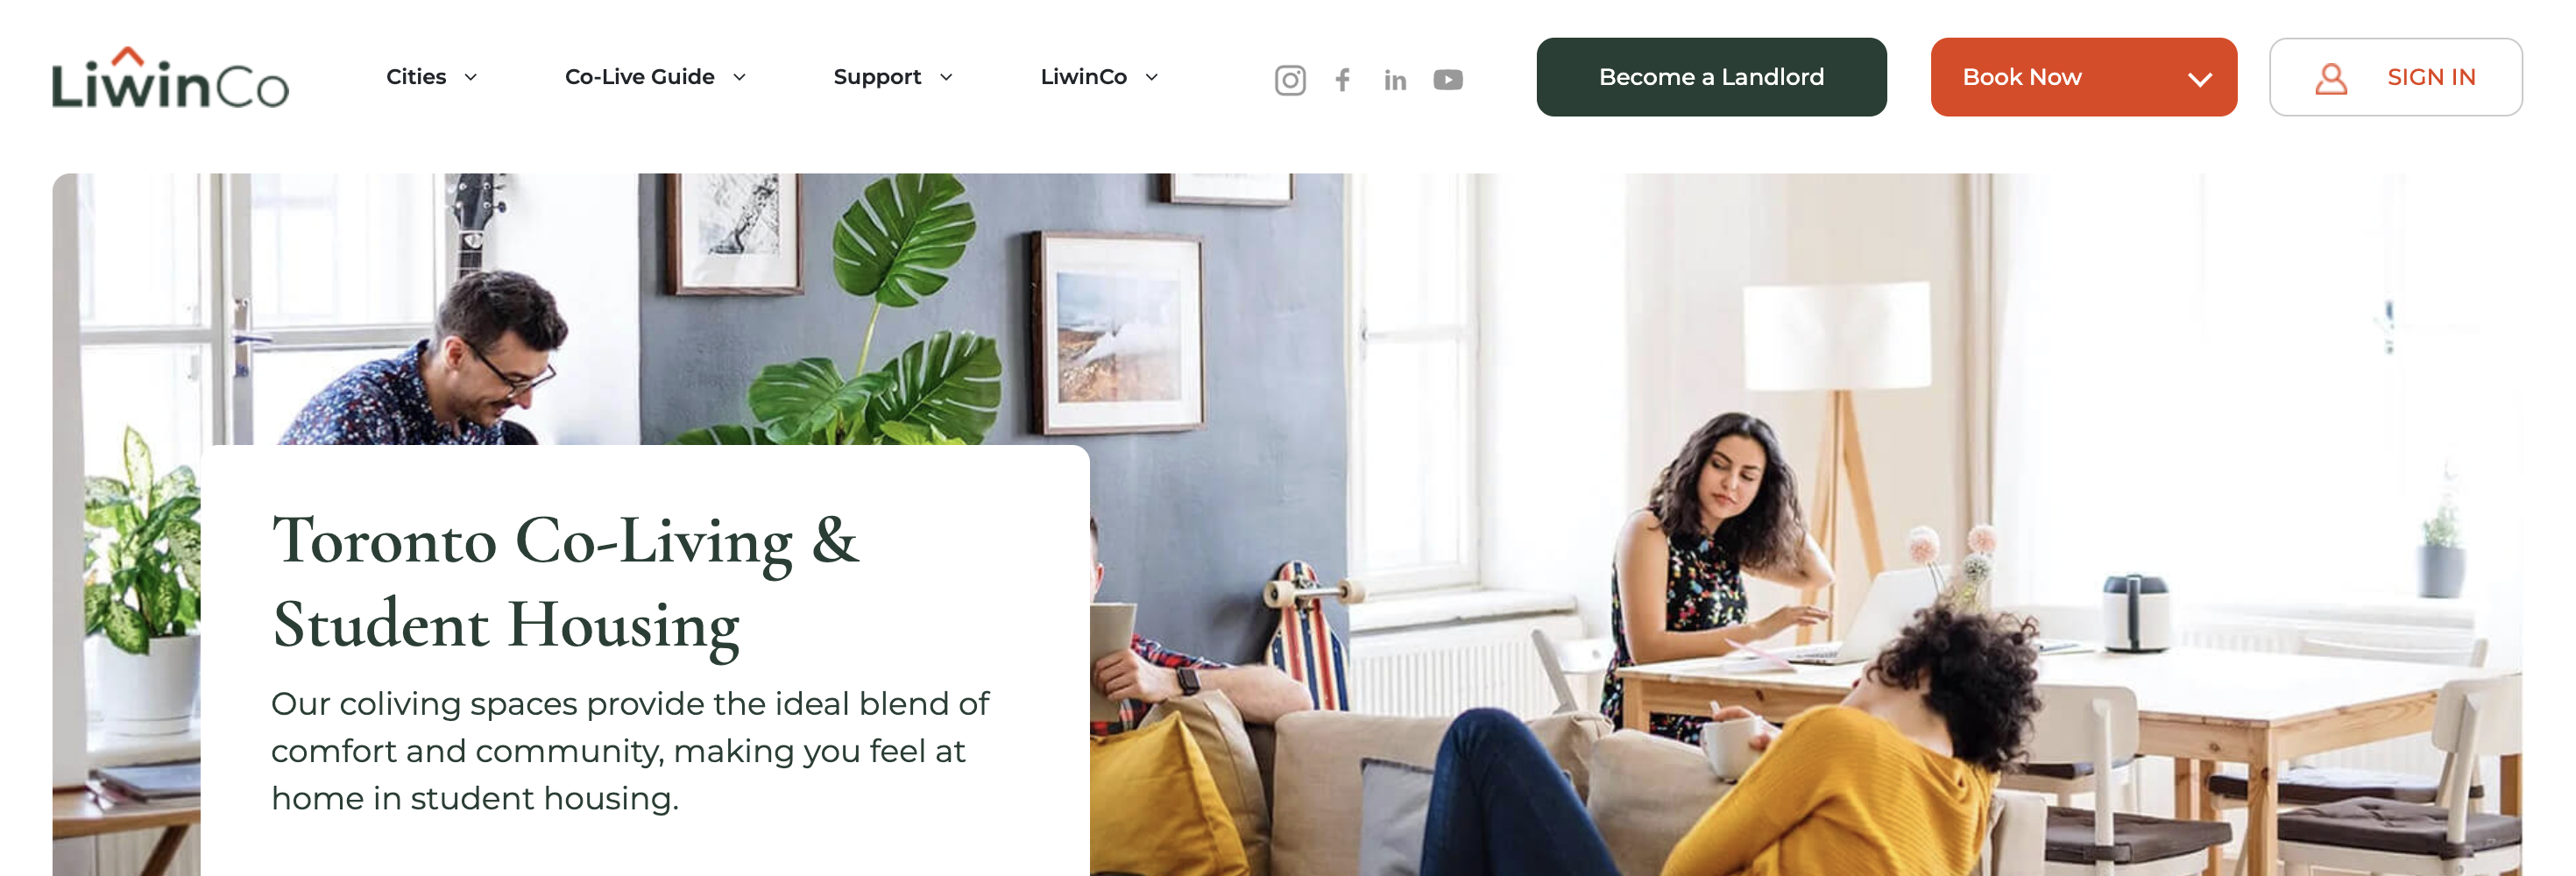The image size is (2576, 876).
Task: Open the Book Now dropdown arrow
Action: tap(2200, 79)
